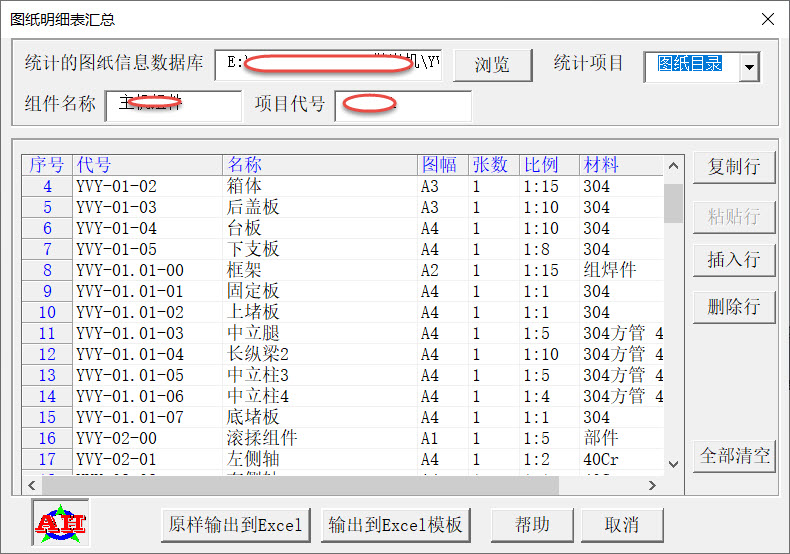The height and width of the screenshot is (554, 790).
Task: Click the 名称 column header
Action: pos(320,165)
